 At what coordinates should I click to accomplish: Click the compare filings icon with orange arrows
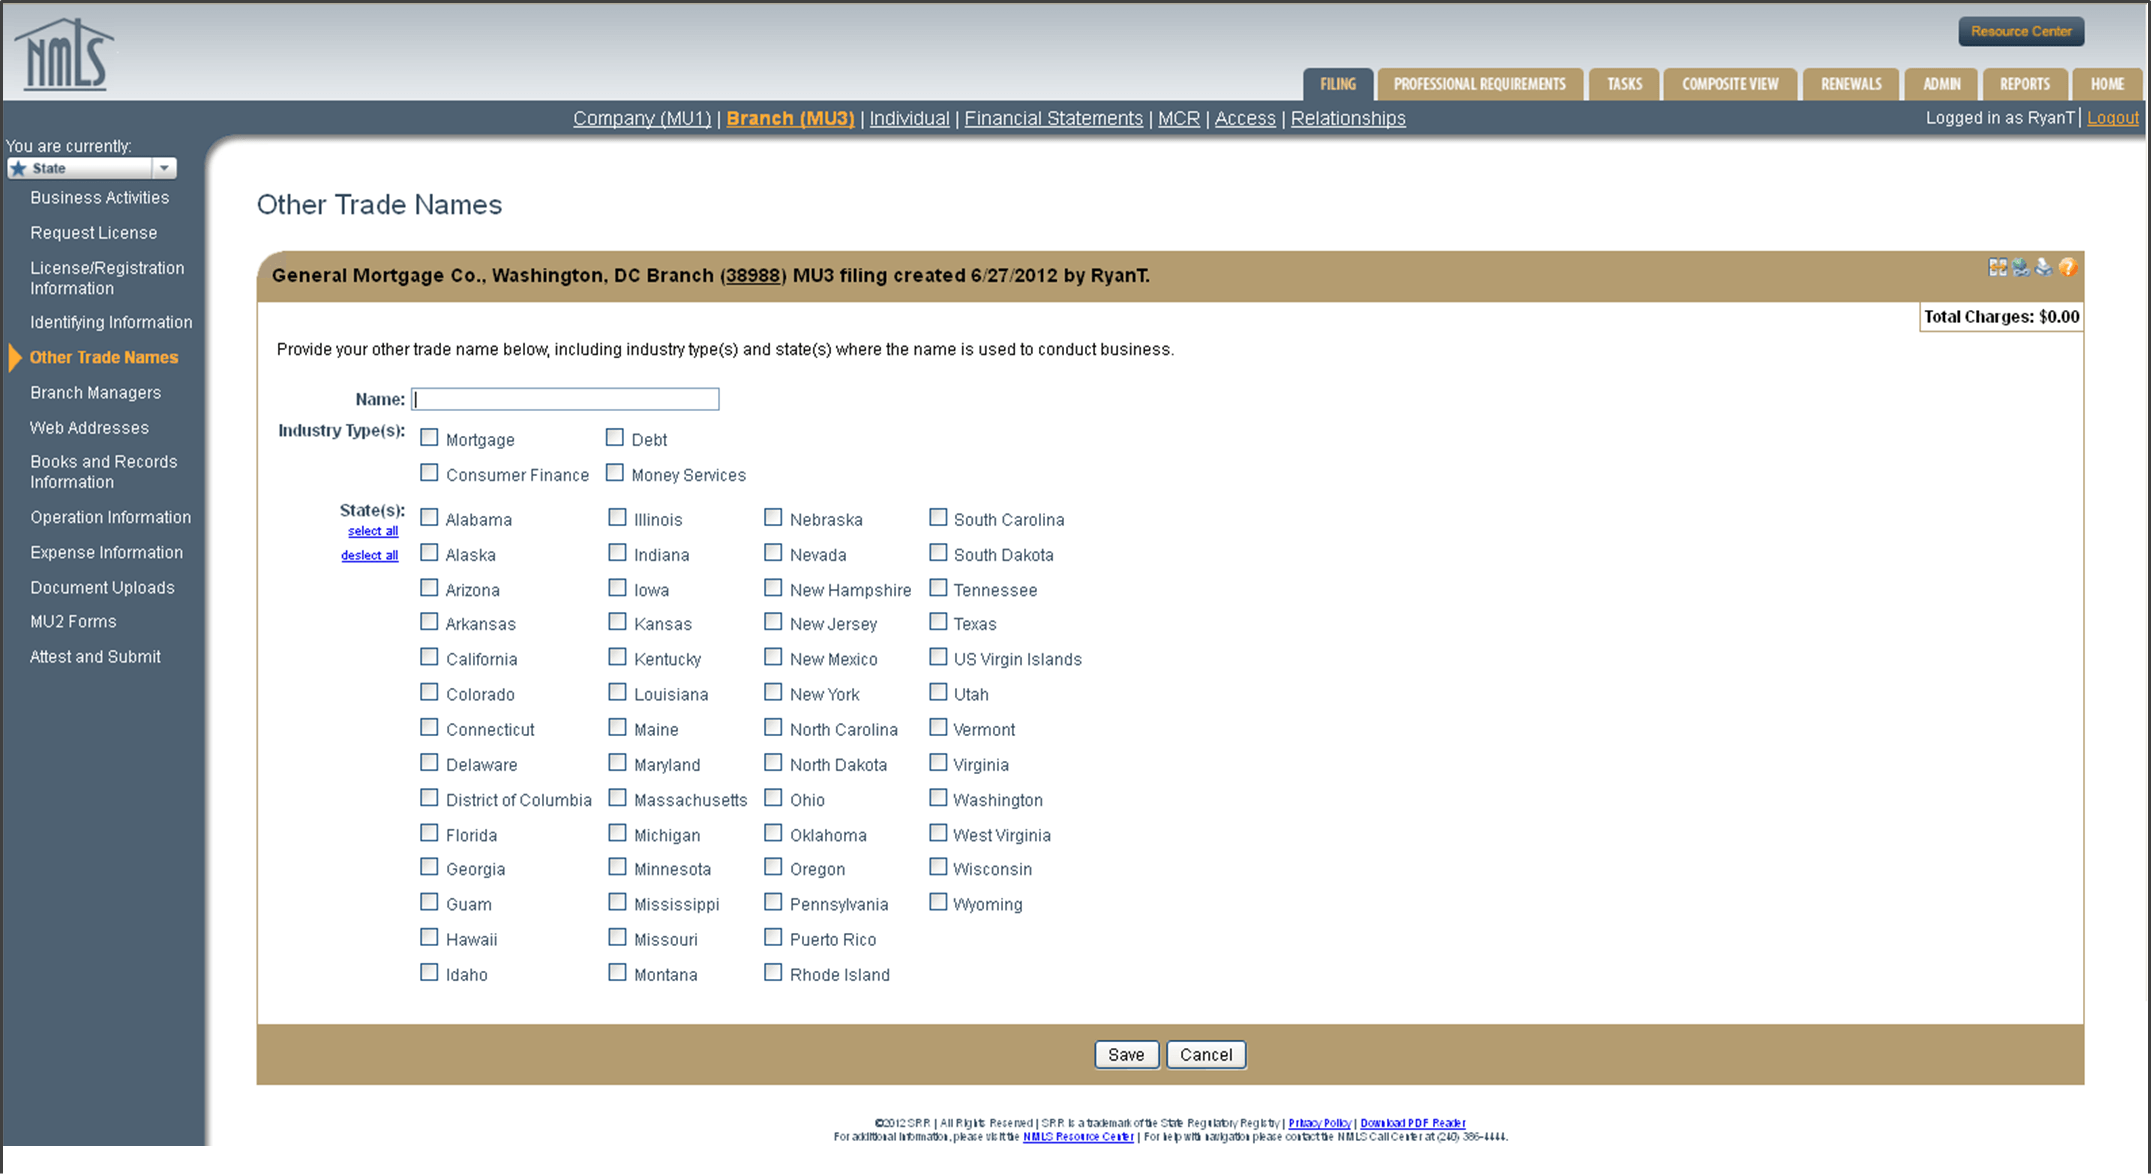(1997, 267)
